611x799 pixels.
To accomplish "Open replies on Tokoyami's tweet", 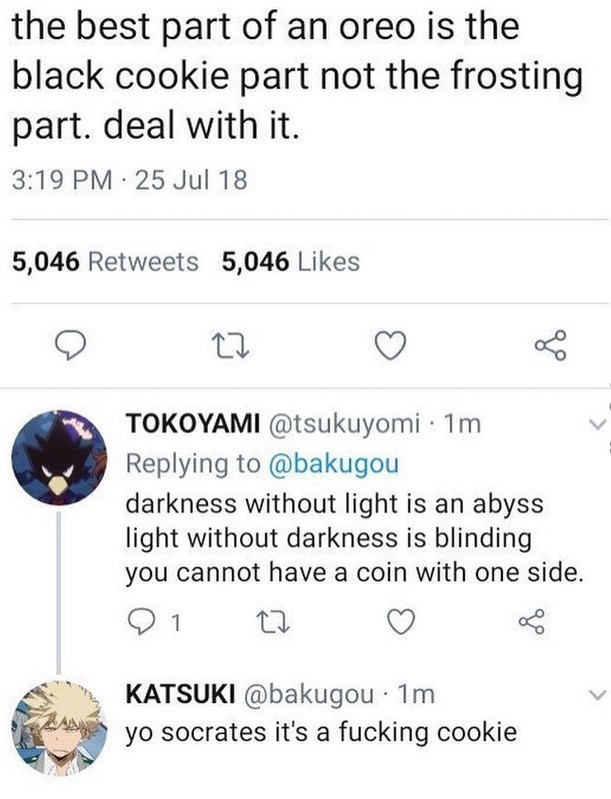I will click(x=153, y=622).
